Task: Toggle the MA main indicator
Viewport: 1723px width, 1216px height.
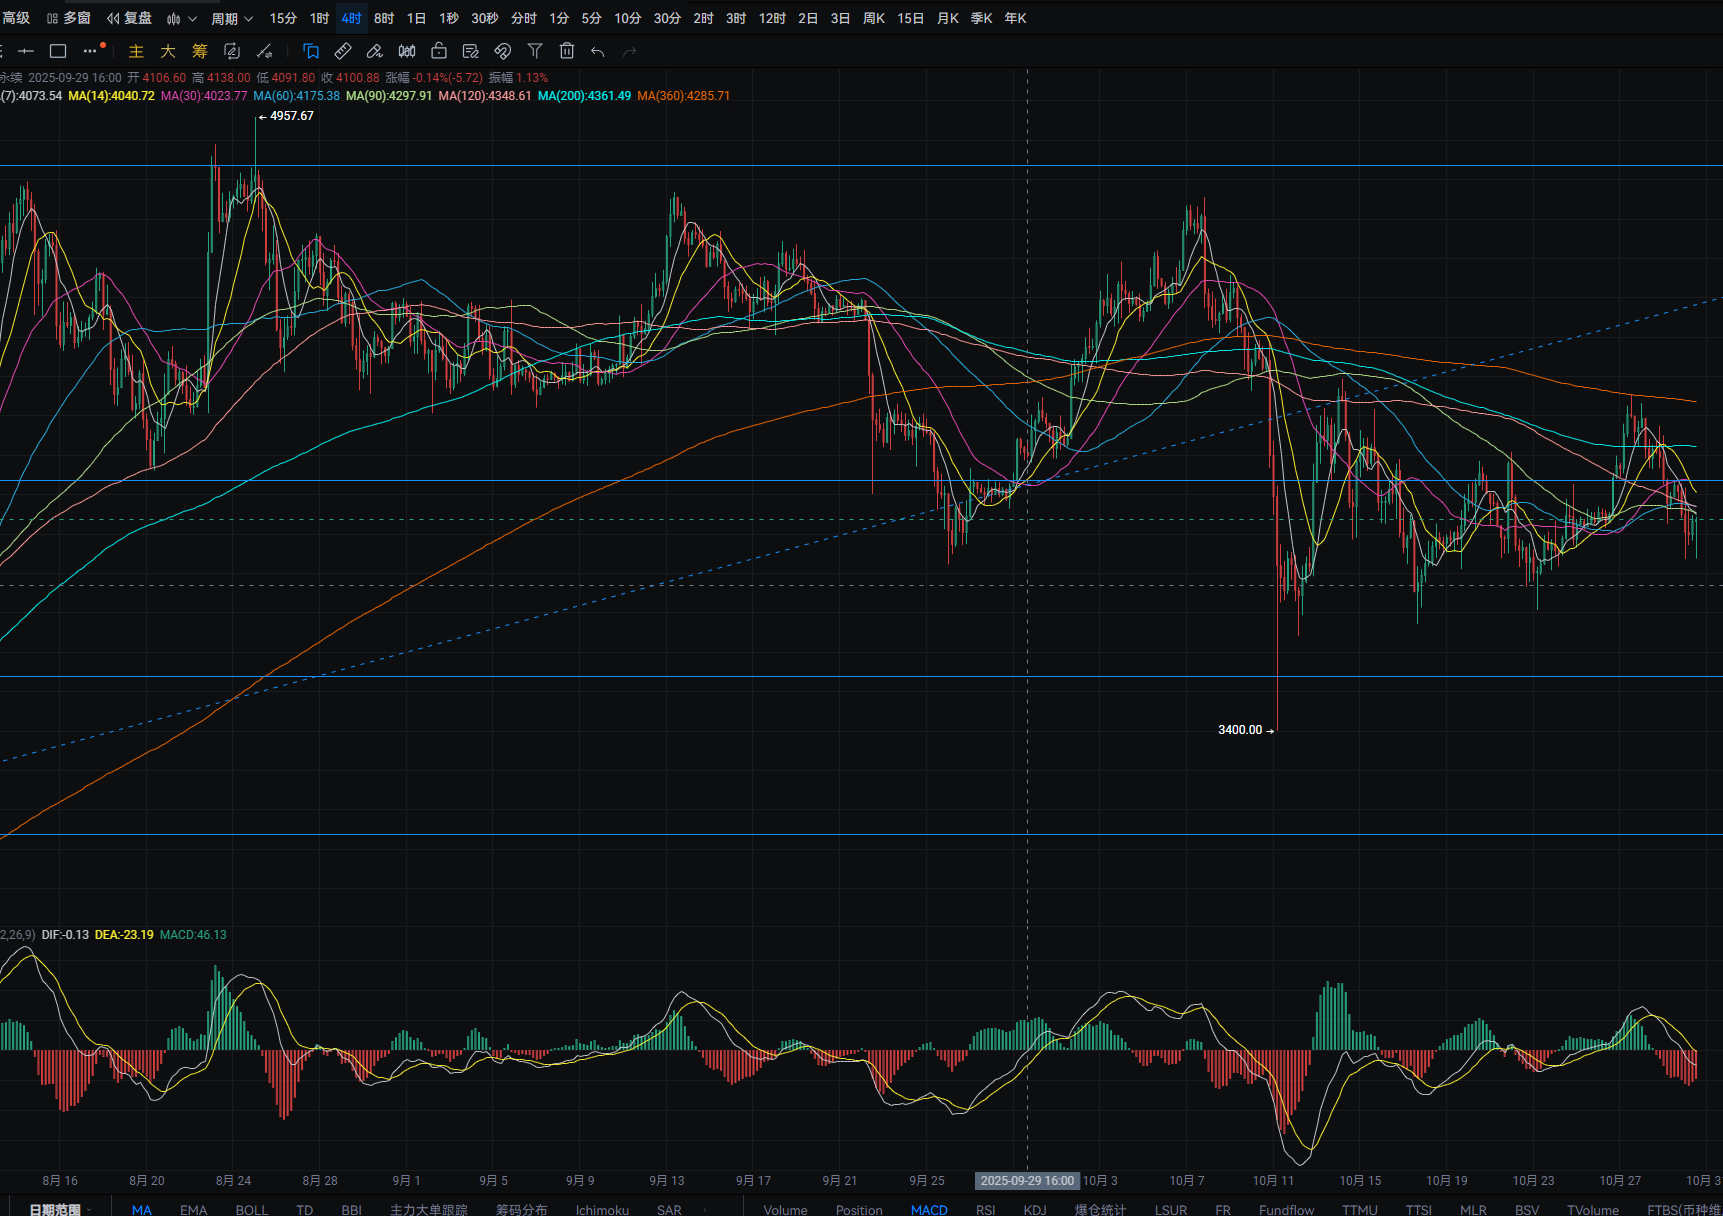Action: (142, 1209)
